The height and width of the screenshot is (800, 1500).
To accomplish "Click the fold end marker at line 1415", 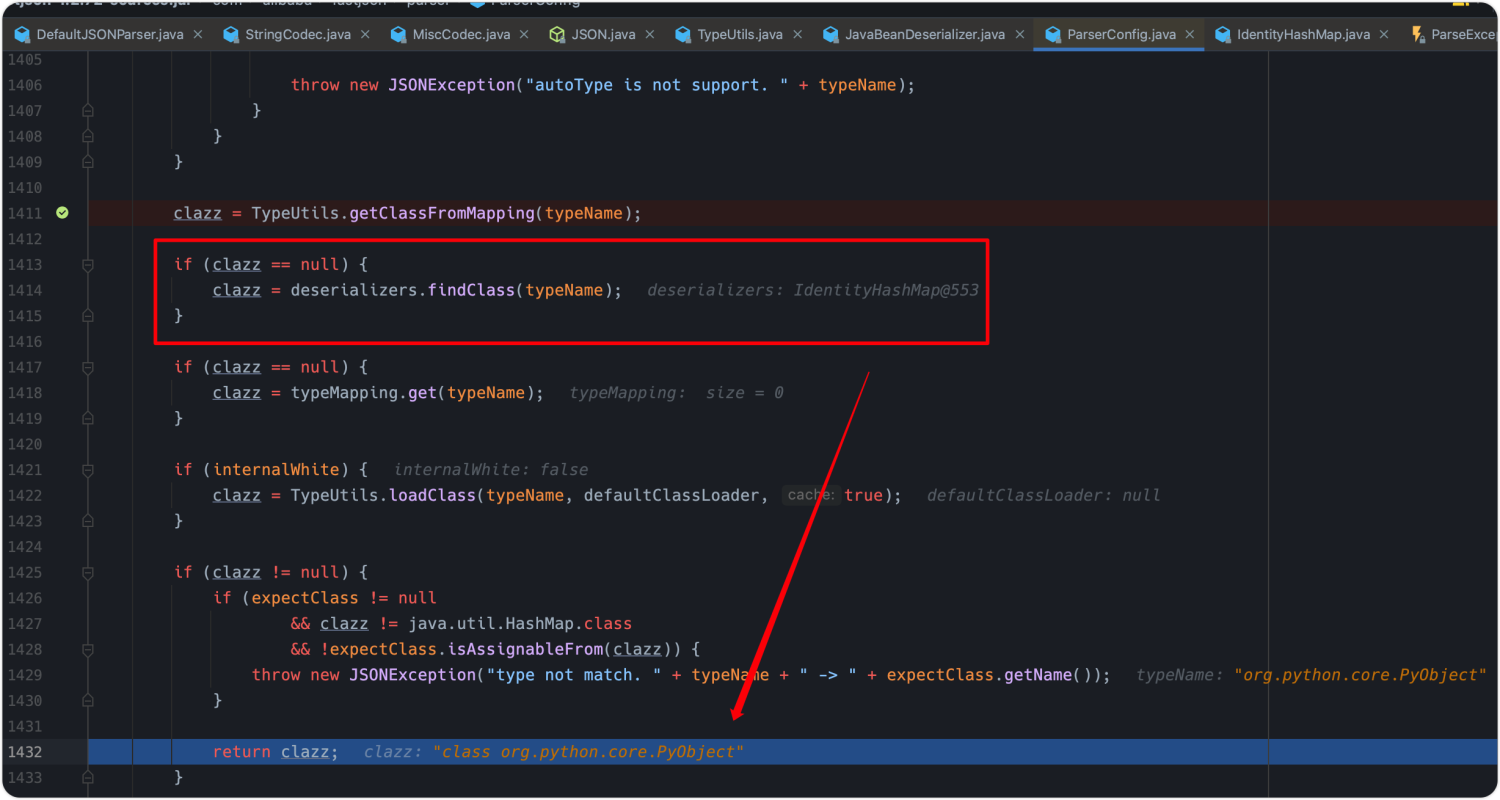I will pos(88,316).
